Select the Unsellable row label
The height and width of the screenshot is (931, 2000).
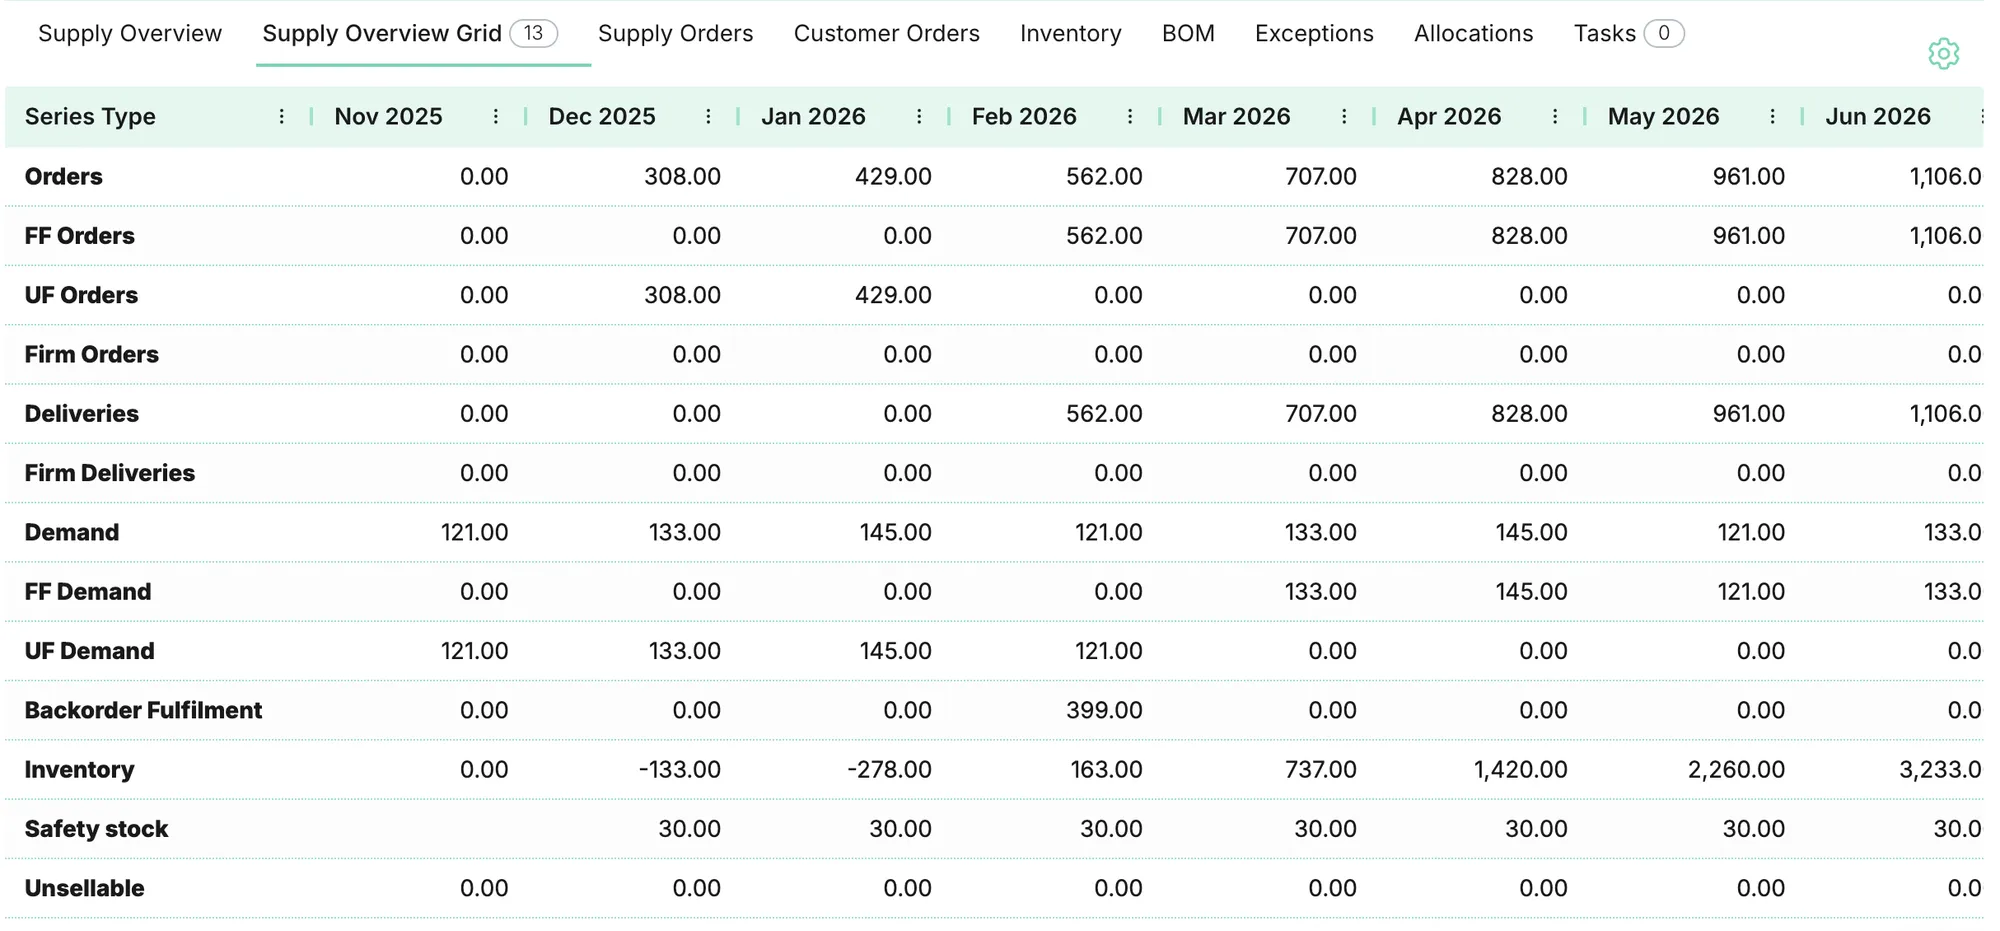85,889
